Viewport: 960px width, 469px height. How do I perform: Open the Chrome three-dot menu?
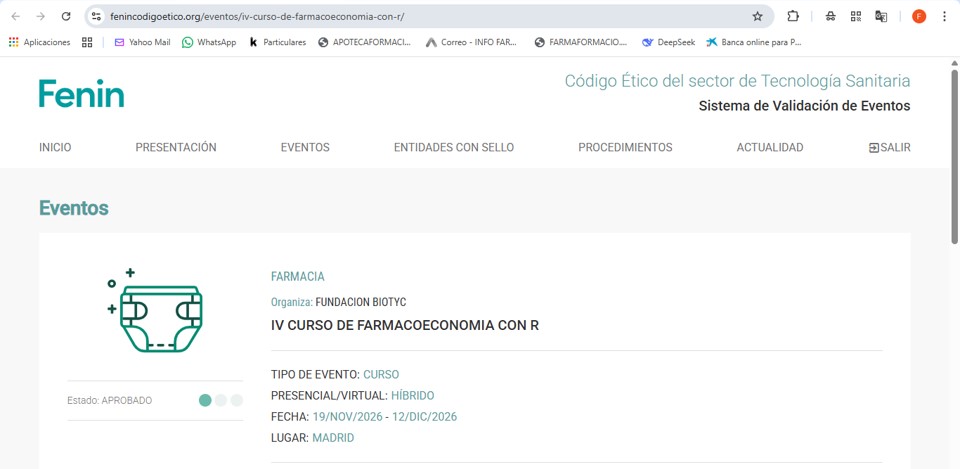pyautogui.click(x=944, y=16)
